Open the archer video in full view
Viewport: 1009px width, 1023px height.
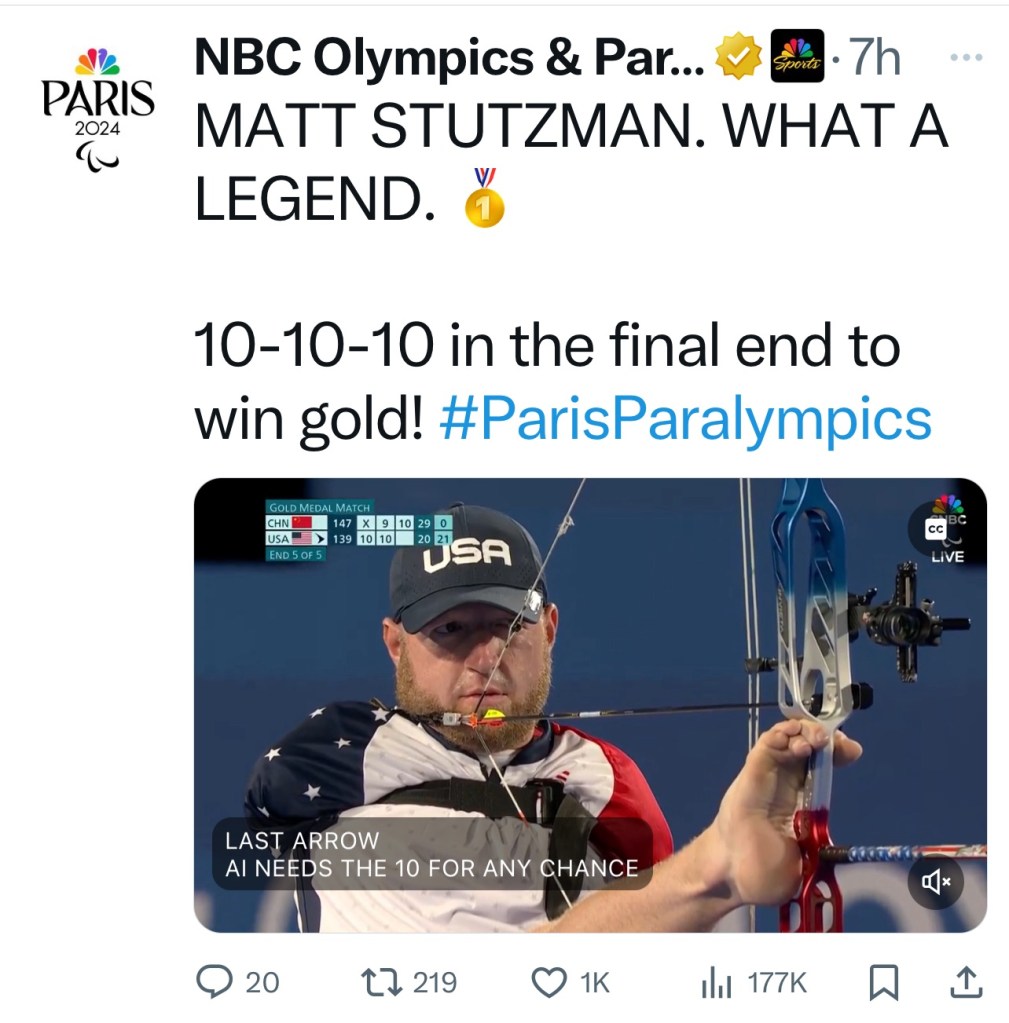[x=590, y=705]
